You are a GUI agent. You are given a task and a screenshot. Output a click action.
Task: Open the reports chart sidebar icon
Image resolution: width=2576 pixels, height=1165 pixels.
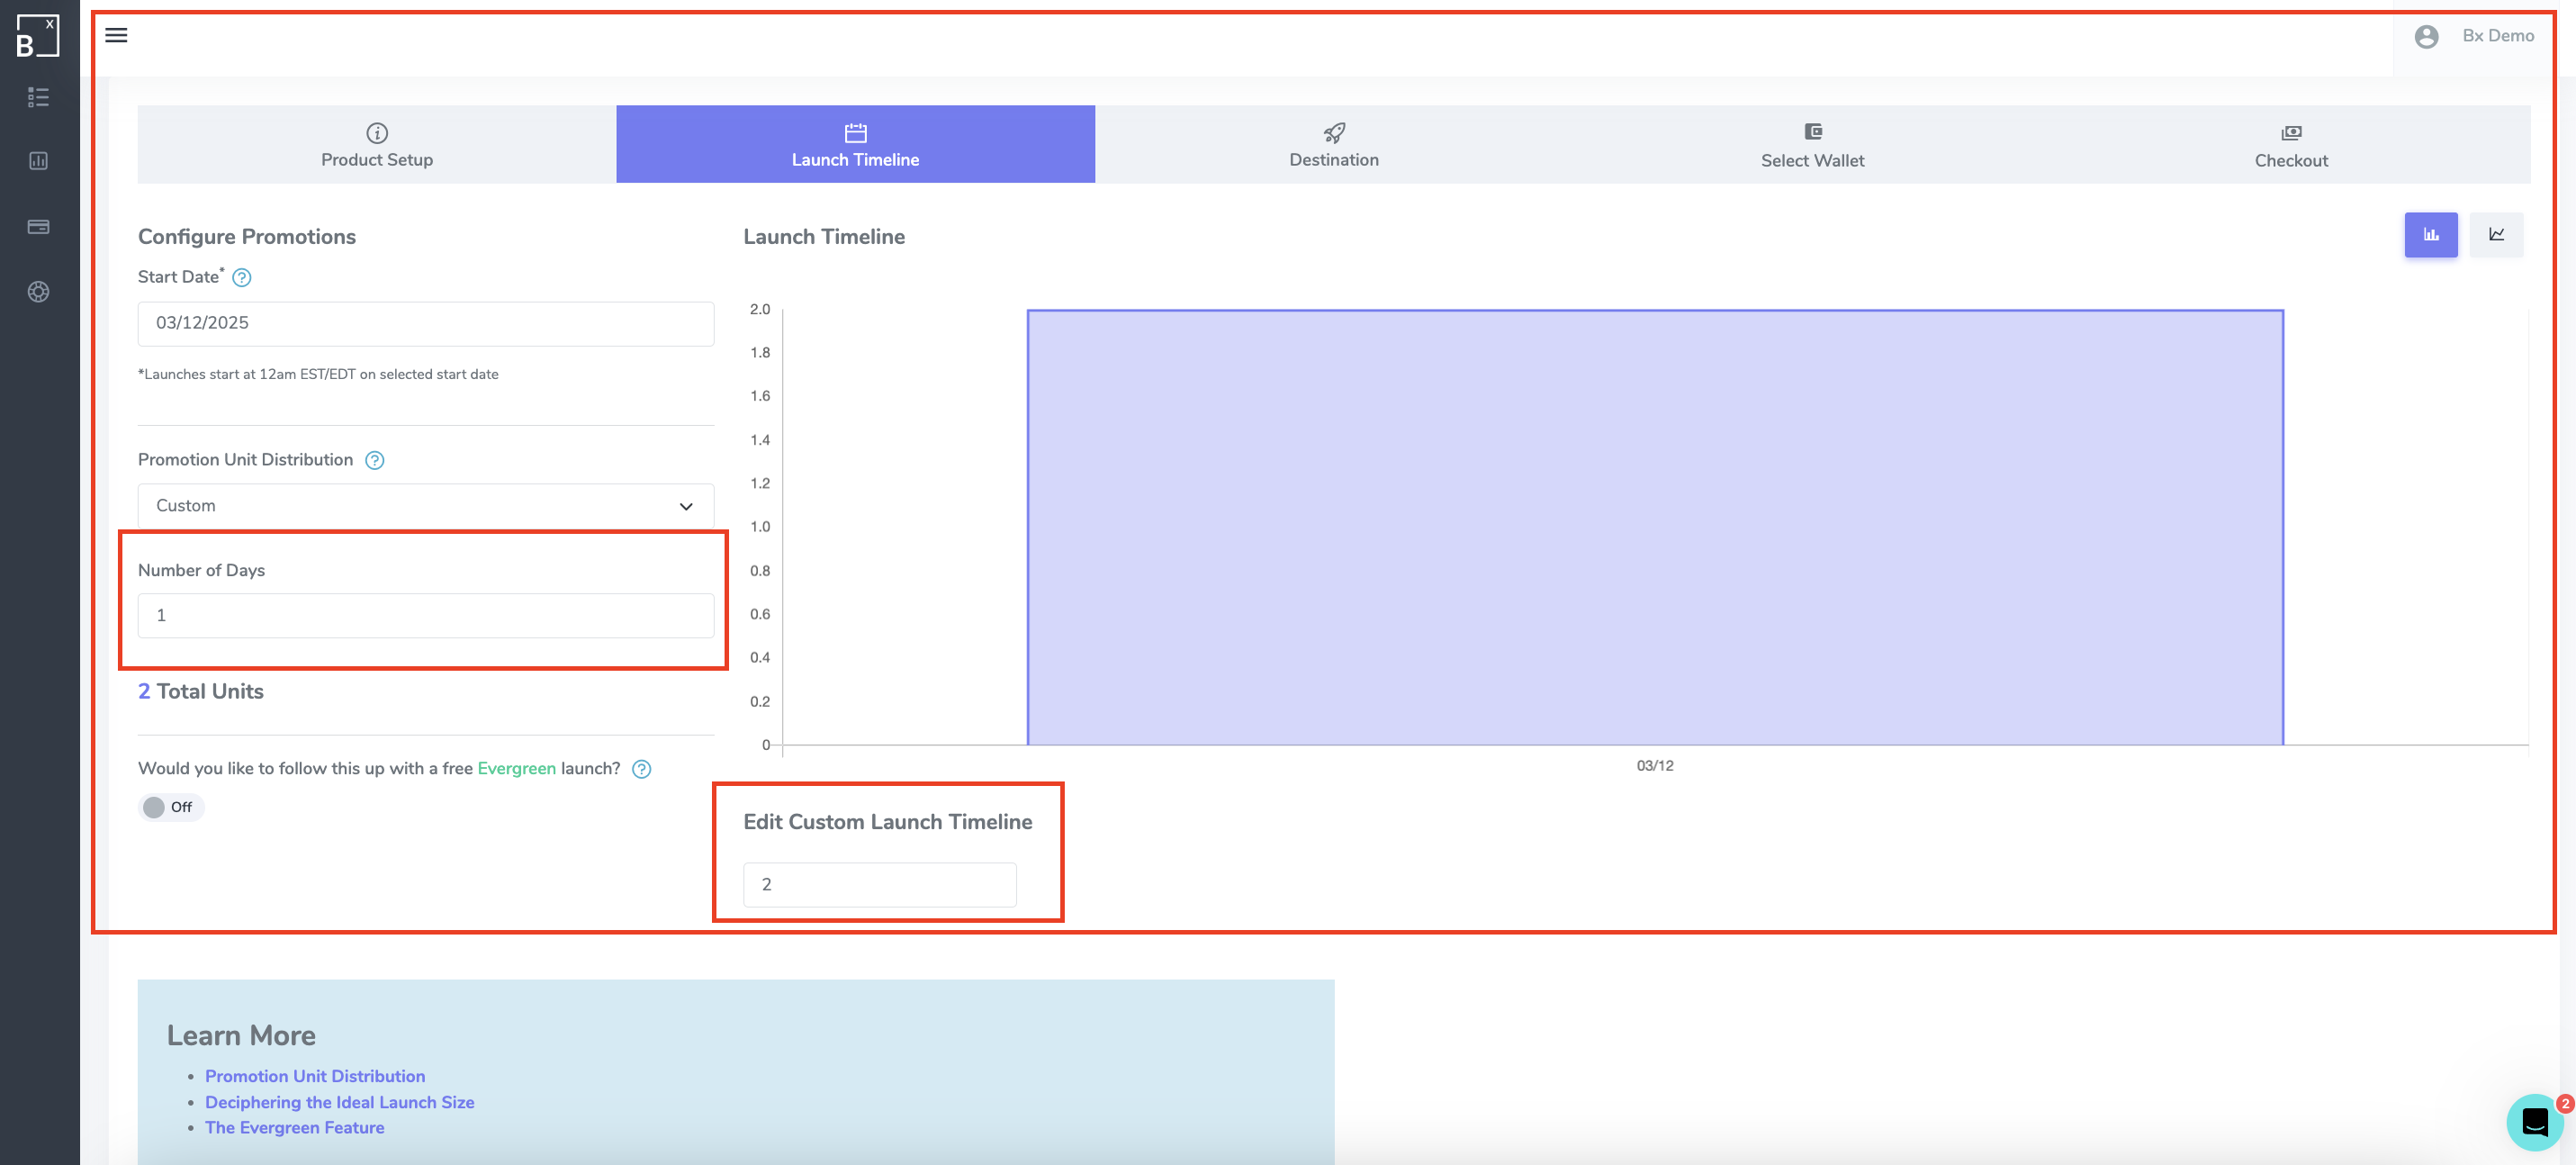38,161
